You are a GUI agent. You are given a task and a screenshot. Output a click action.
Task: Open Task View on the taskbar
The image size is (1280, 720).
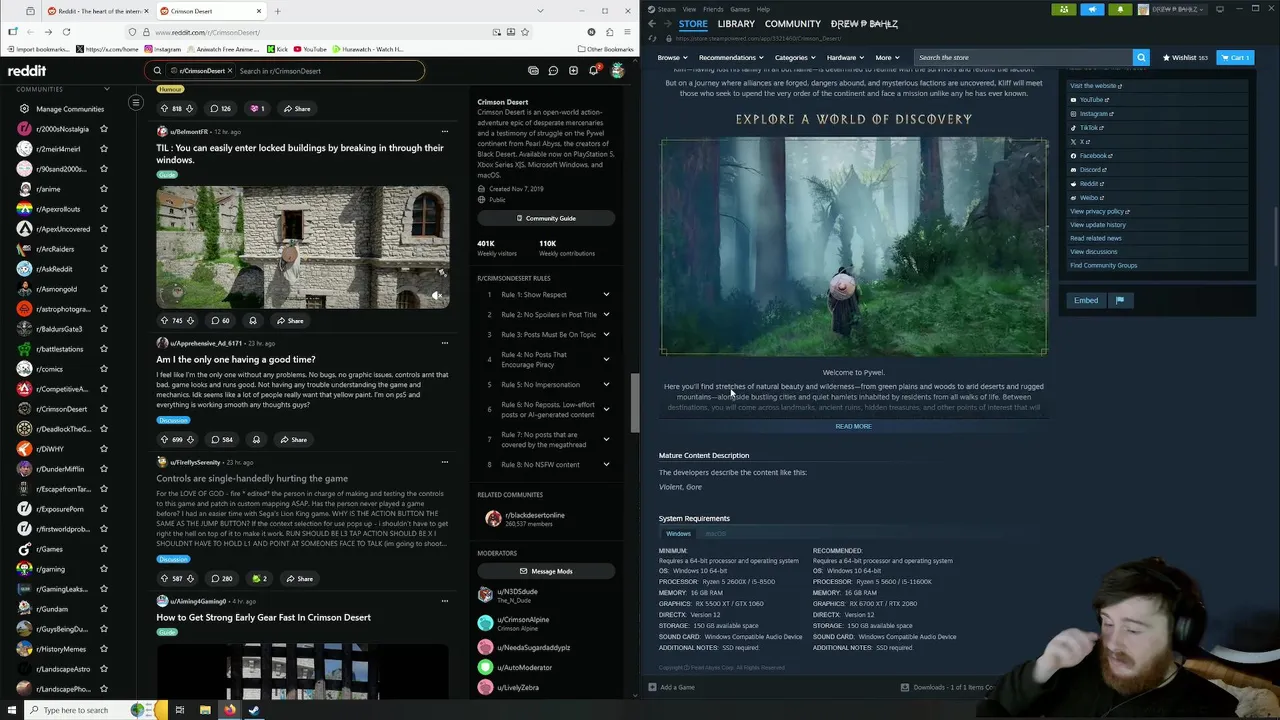coord(180,710)
